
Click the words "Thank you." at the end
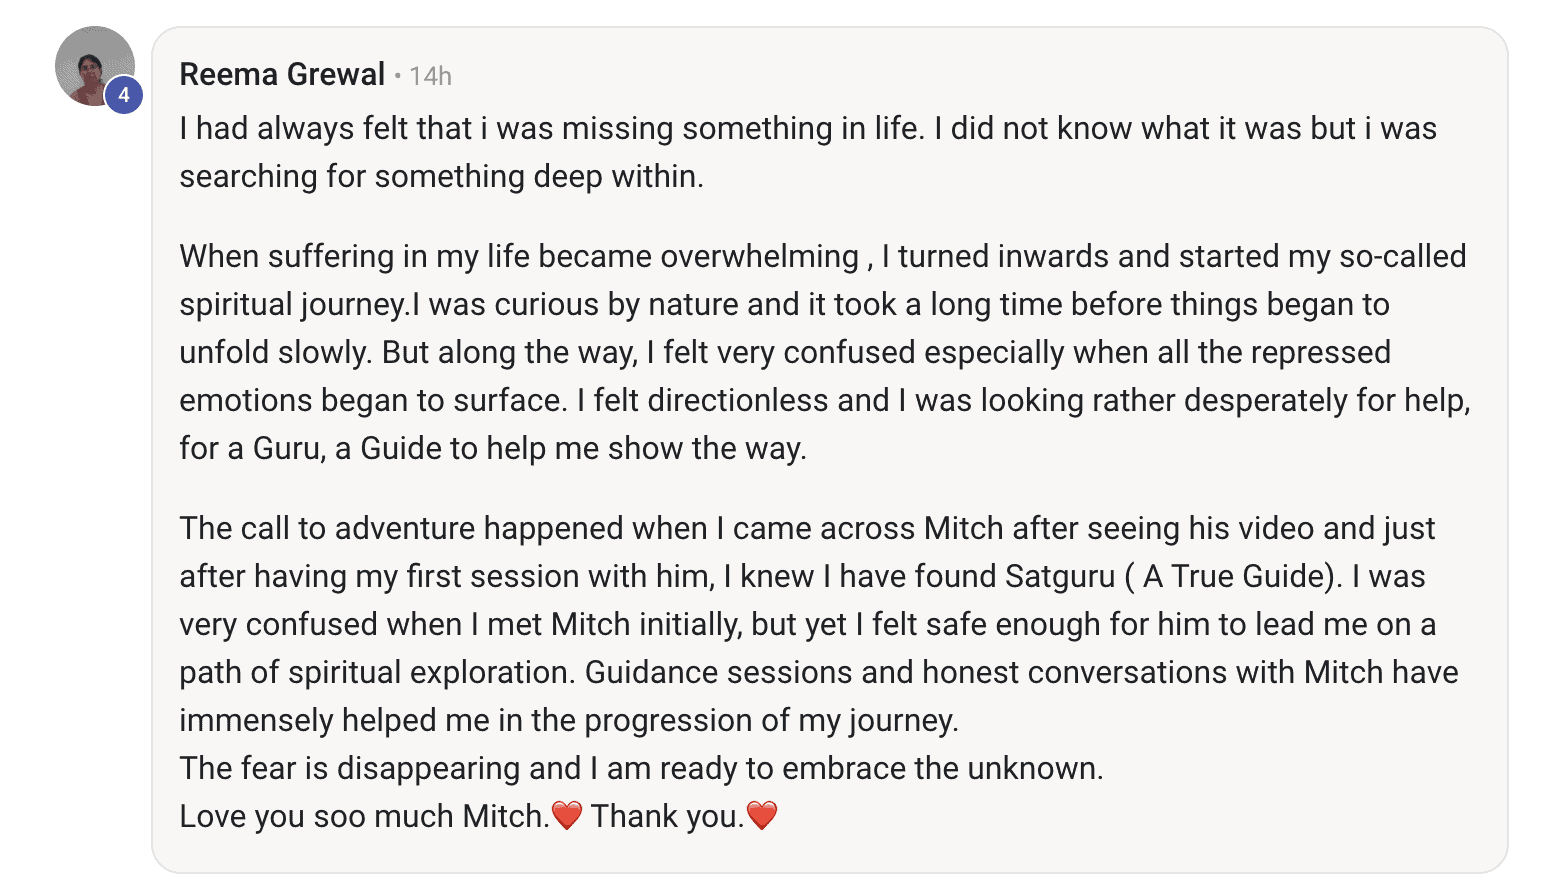click(x=667, y=817)
